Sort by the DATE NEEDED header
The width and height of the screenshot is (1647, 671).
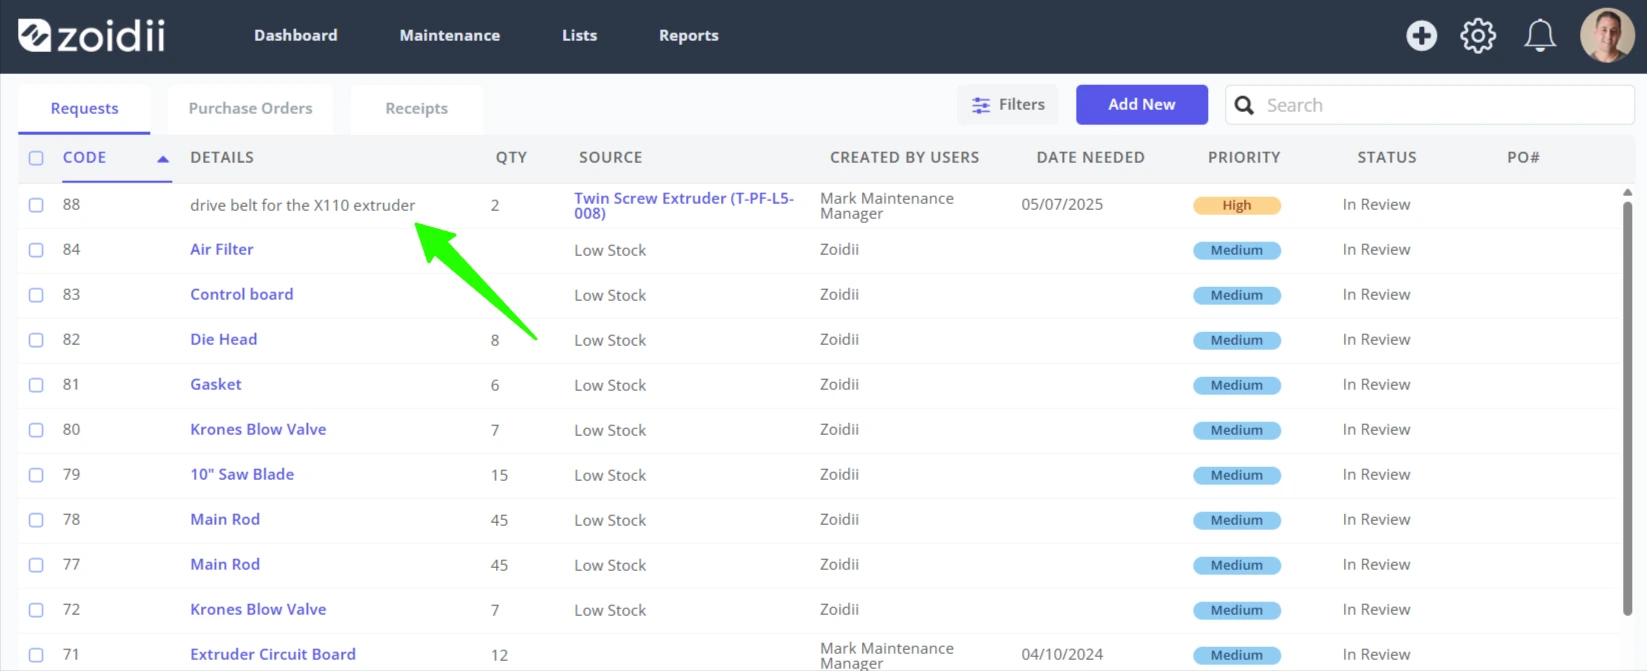1091,158
